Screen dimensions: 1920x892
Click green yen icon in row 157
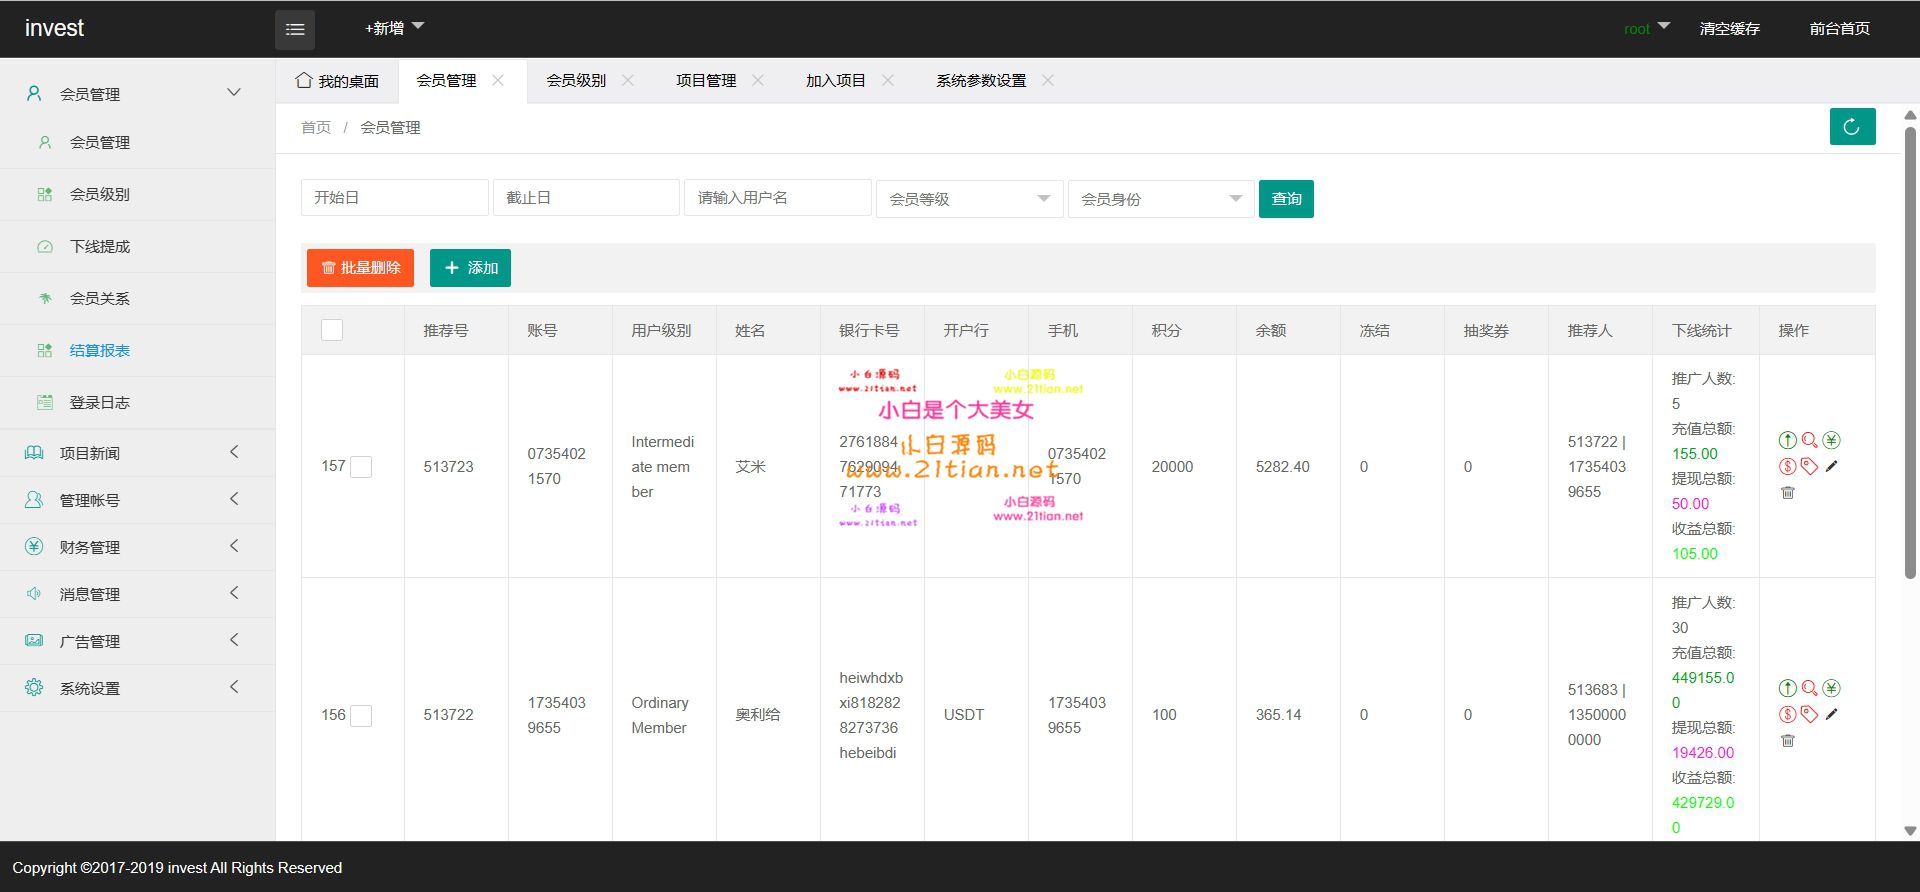point(1832,440)
